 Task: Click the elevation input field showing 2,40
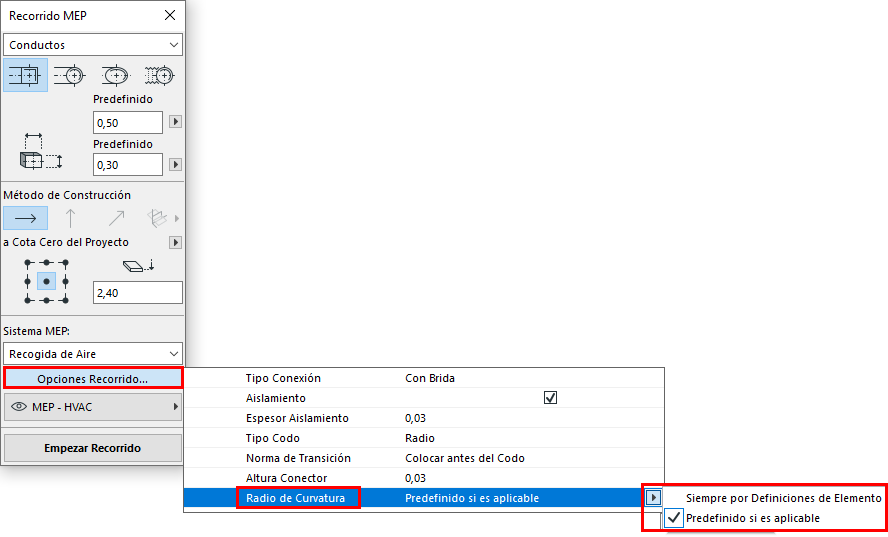(138, 293)
